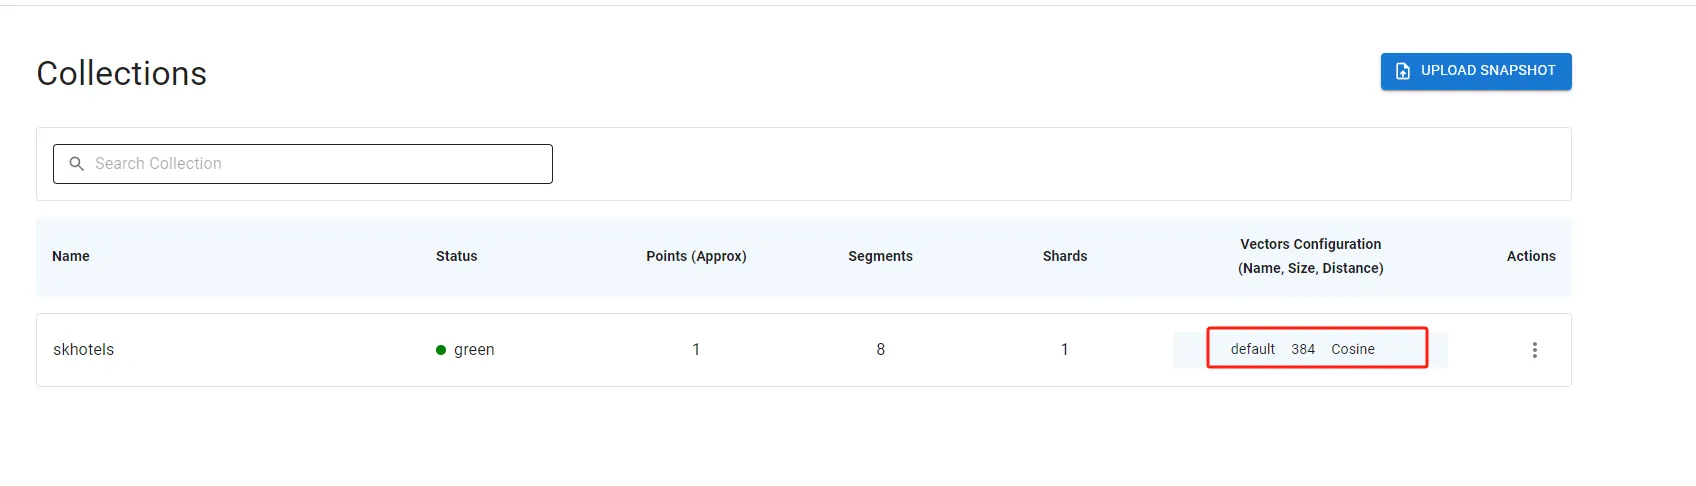Click the upload file icon on Upload Snapshot
The width and height of the screenshot is (1696, 486).
1402,71
